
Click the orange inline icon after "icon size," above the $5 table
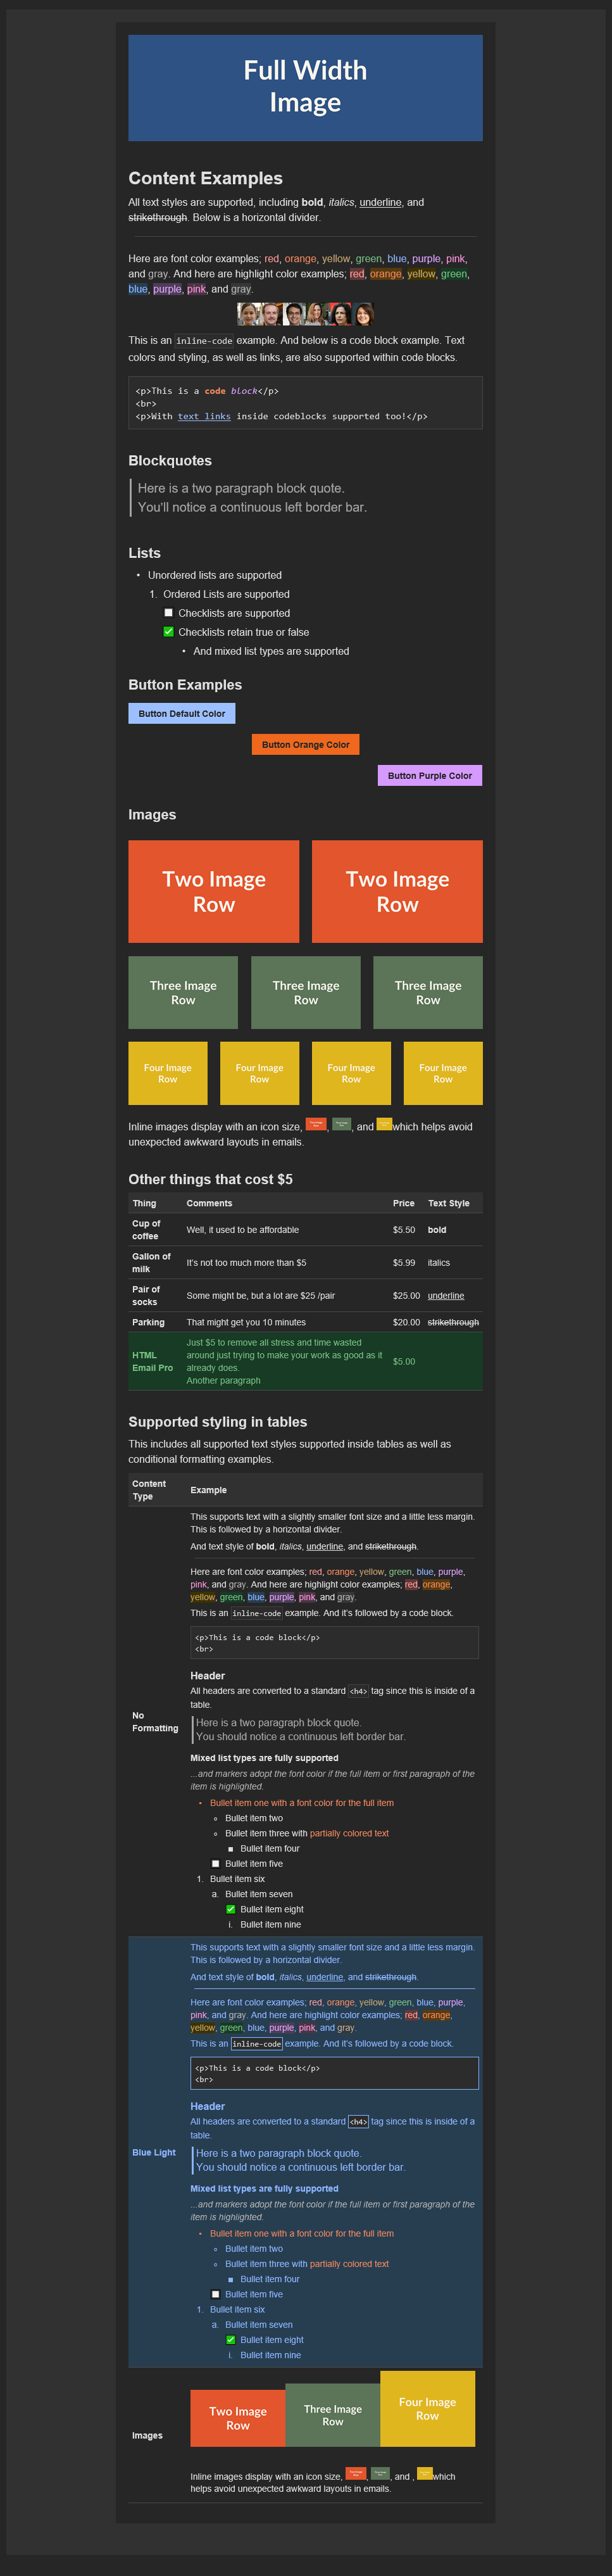(x=316, y=1124)
